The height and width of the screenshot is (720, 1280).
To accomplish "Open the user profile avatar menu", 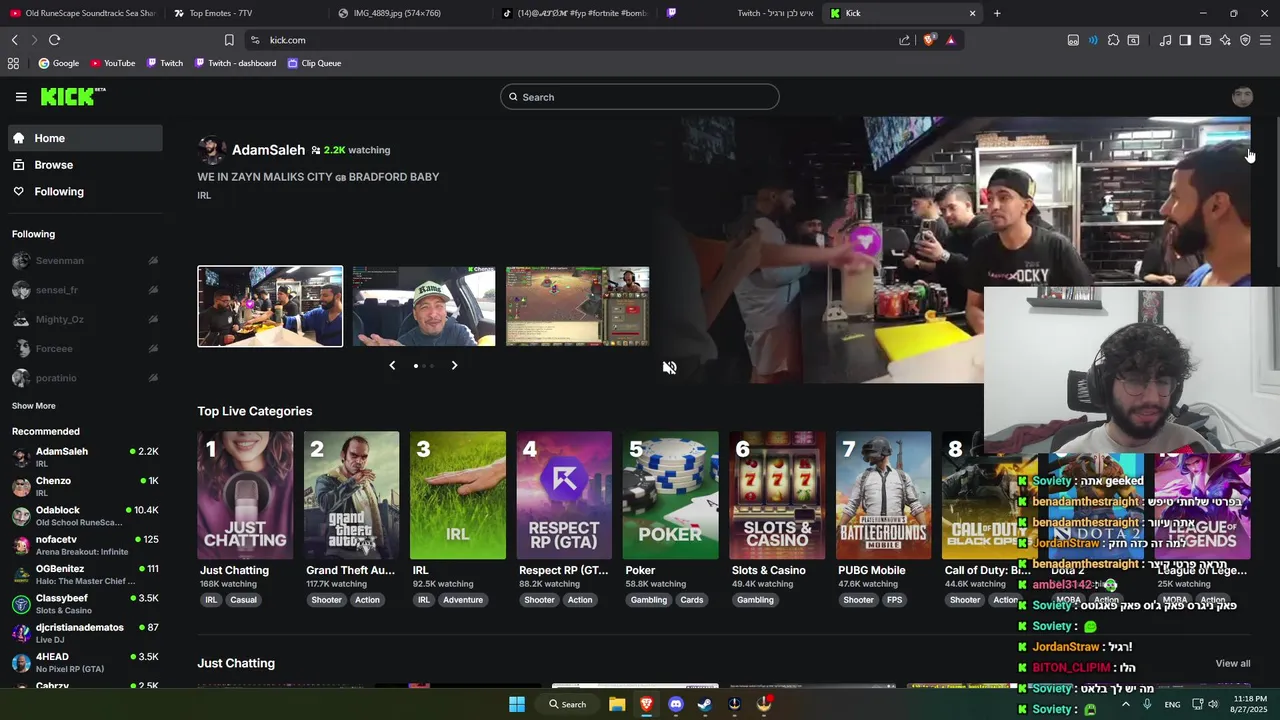I will 1242,97.
